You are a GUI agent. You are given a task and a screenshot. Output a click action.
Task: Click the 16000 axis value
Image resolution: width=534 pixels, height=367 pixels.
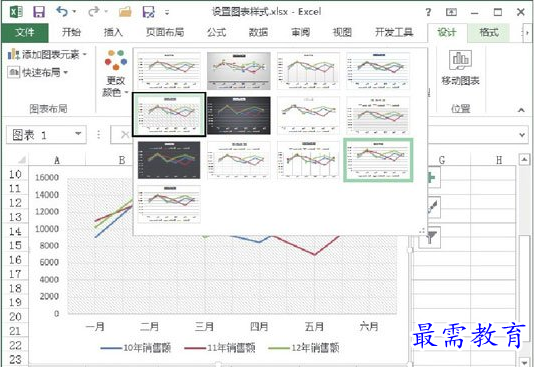[x=47, y=177]
